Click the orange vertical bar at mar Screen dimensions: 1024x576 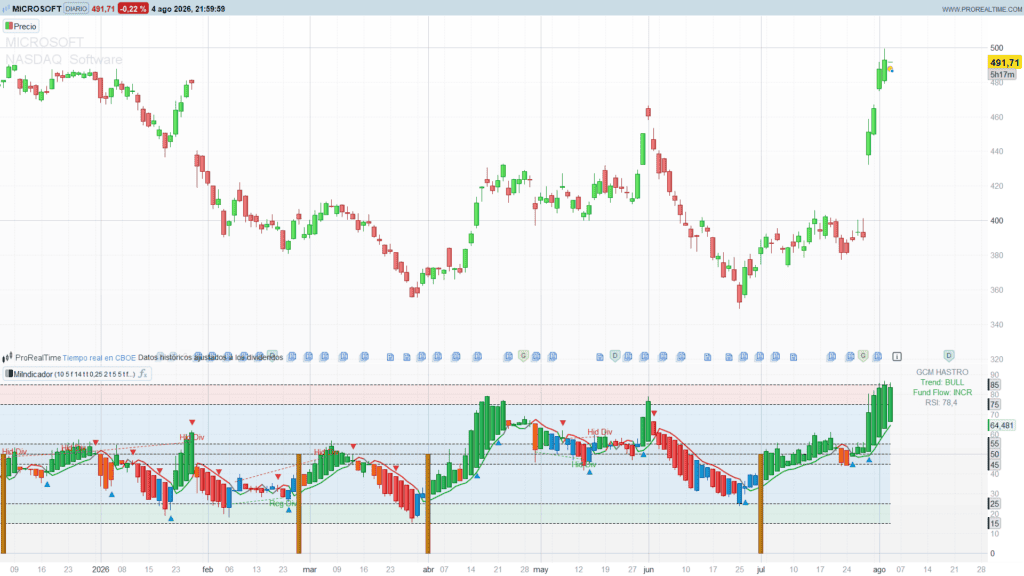coord(299,504)
